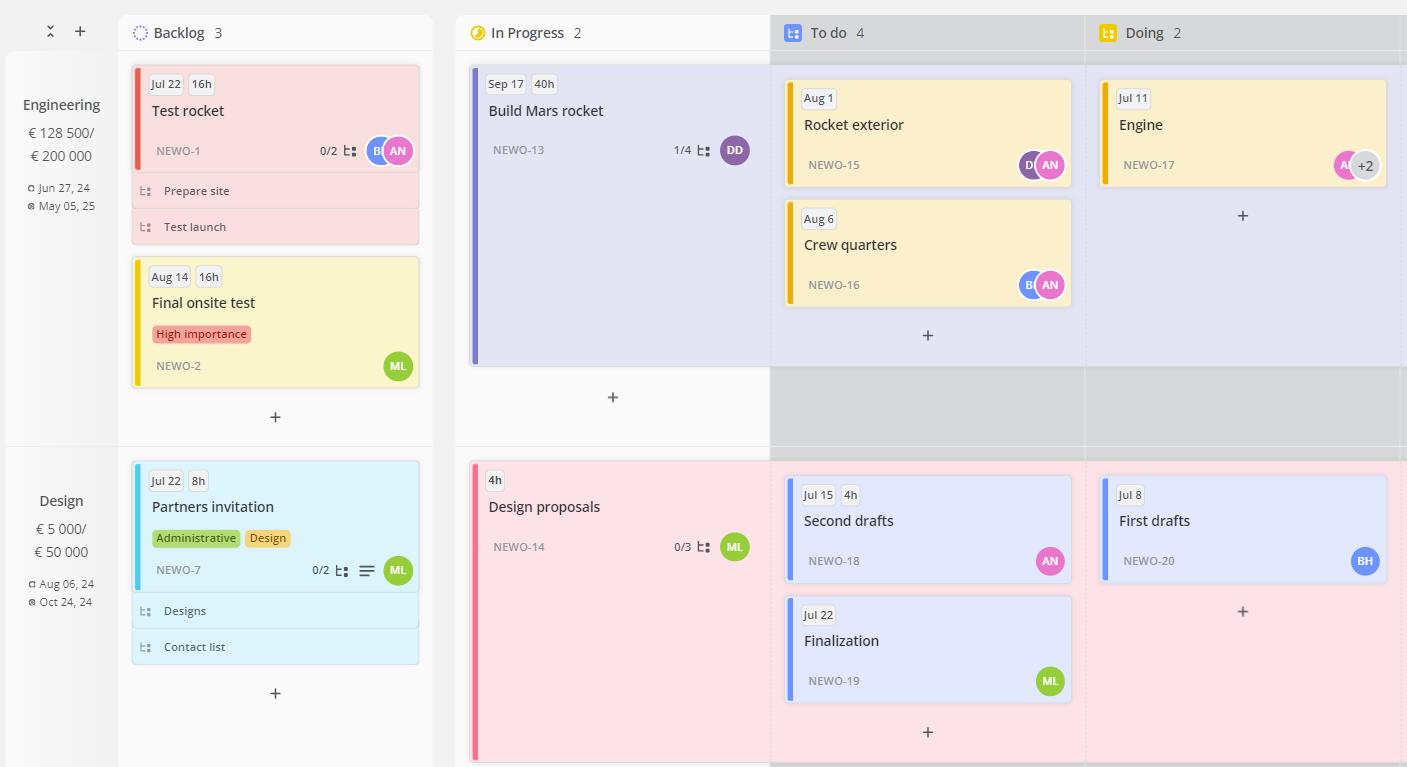
Task: Add card in Engineering In Progress with plus
Action: pyautogui.click(x=613, y=397)
